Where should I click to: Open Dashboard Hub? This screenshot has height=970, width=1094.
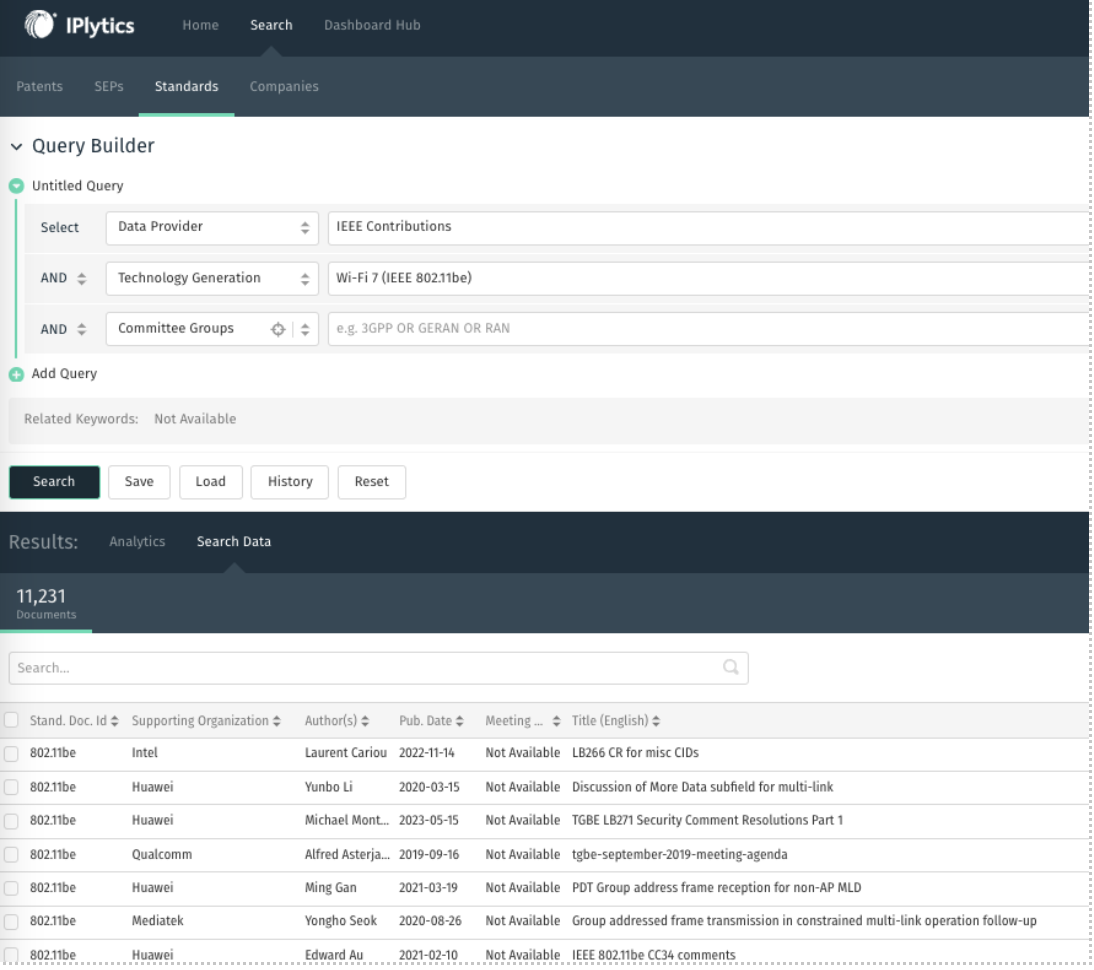372,25
